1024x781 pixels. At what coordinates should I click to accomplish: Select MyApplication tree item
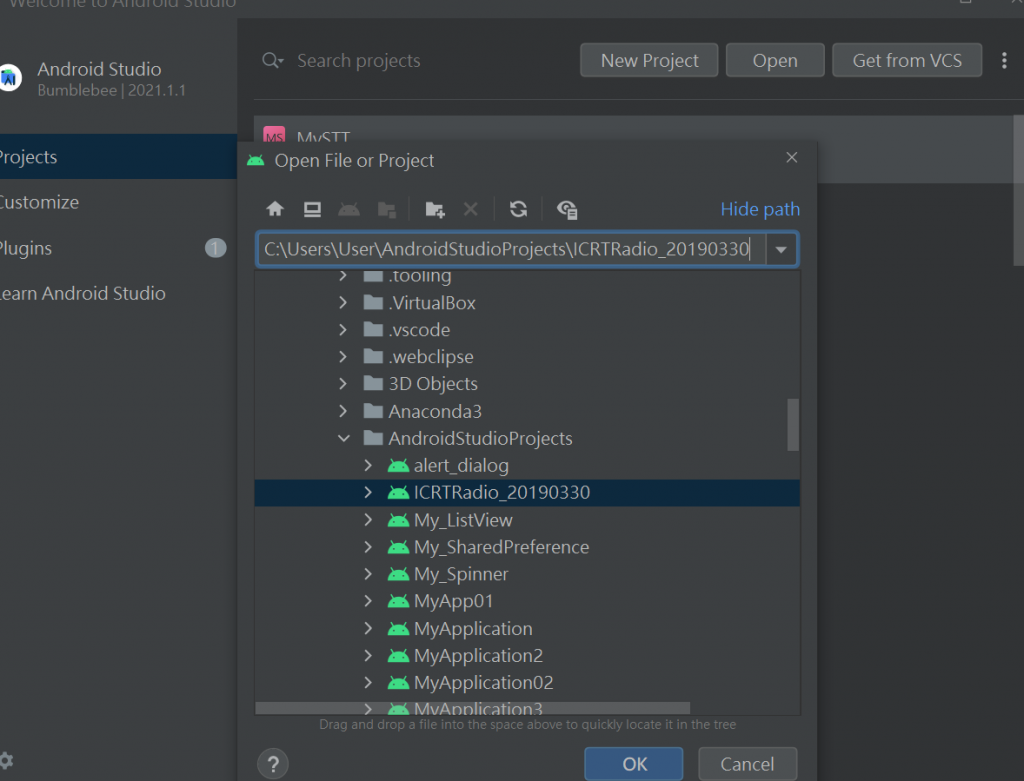pos(527,628)
